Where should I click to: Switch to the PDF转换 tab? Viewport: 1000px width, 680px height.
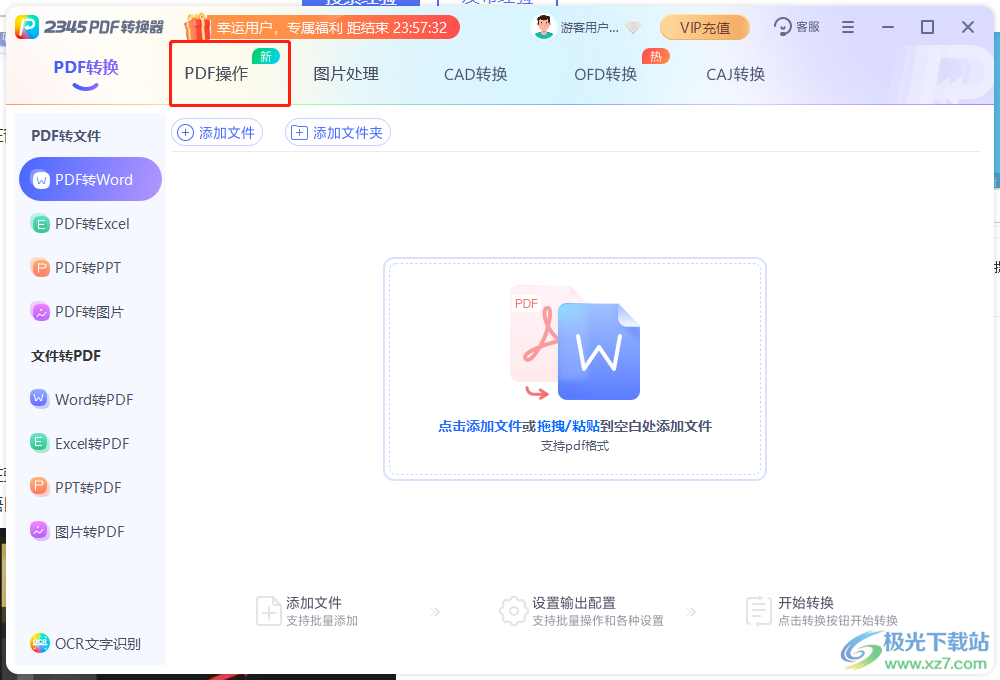click(x=86, y=68)
